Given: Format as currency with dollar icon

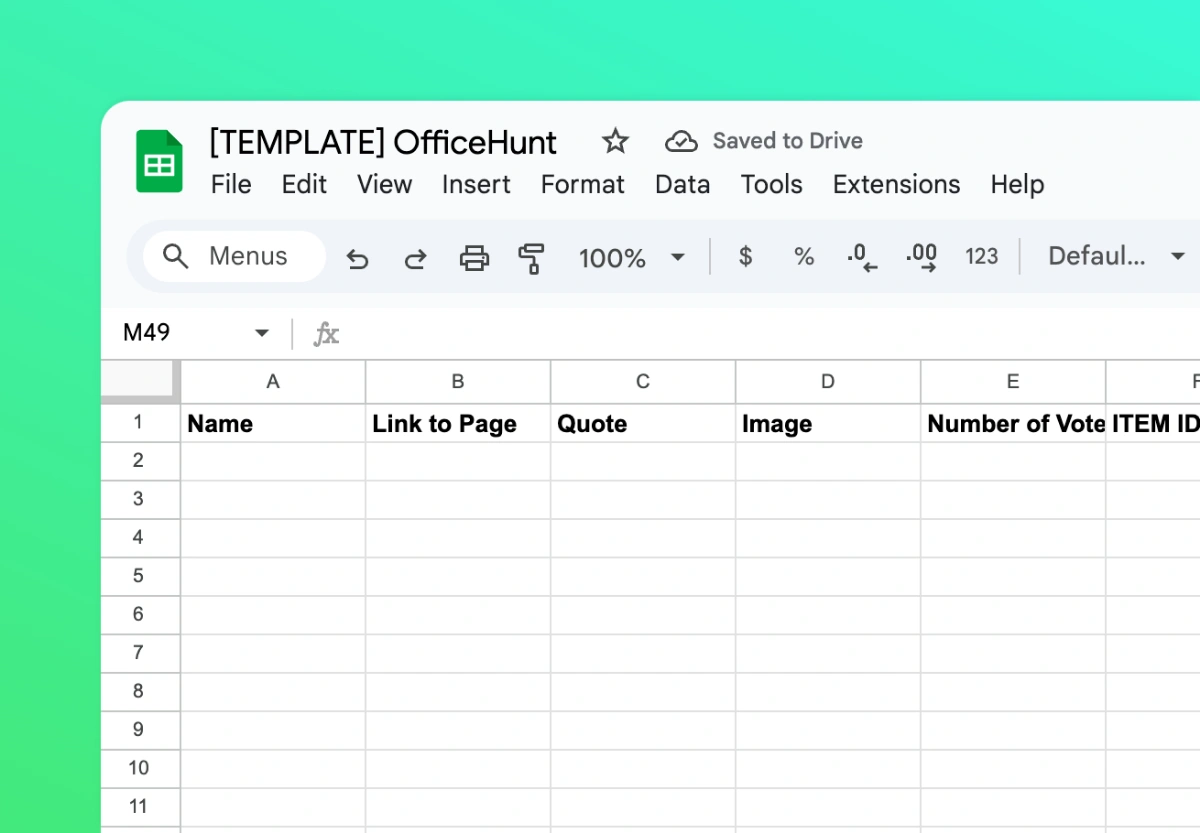Looking at the screenshot, I should [745, 257].
